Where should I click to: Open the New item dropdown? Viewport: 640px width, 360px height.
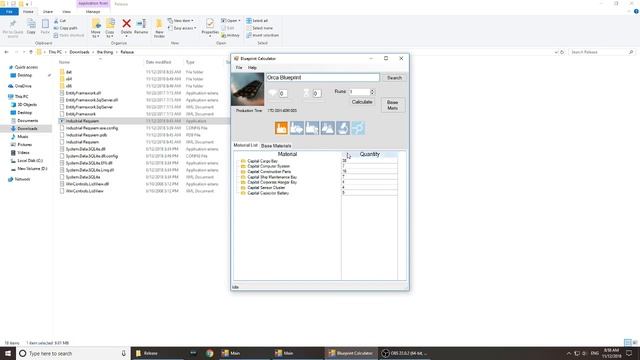pos(181,21)
